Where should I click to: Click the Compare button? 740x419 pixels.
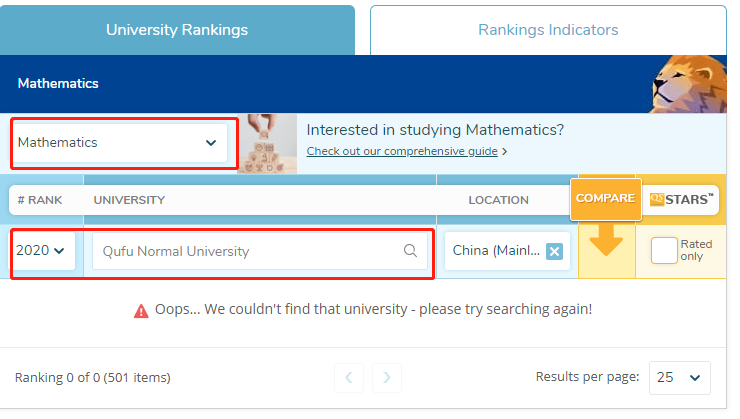(605, 198)
